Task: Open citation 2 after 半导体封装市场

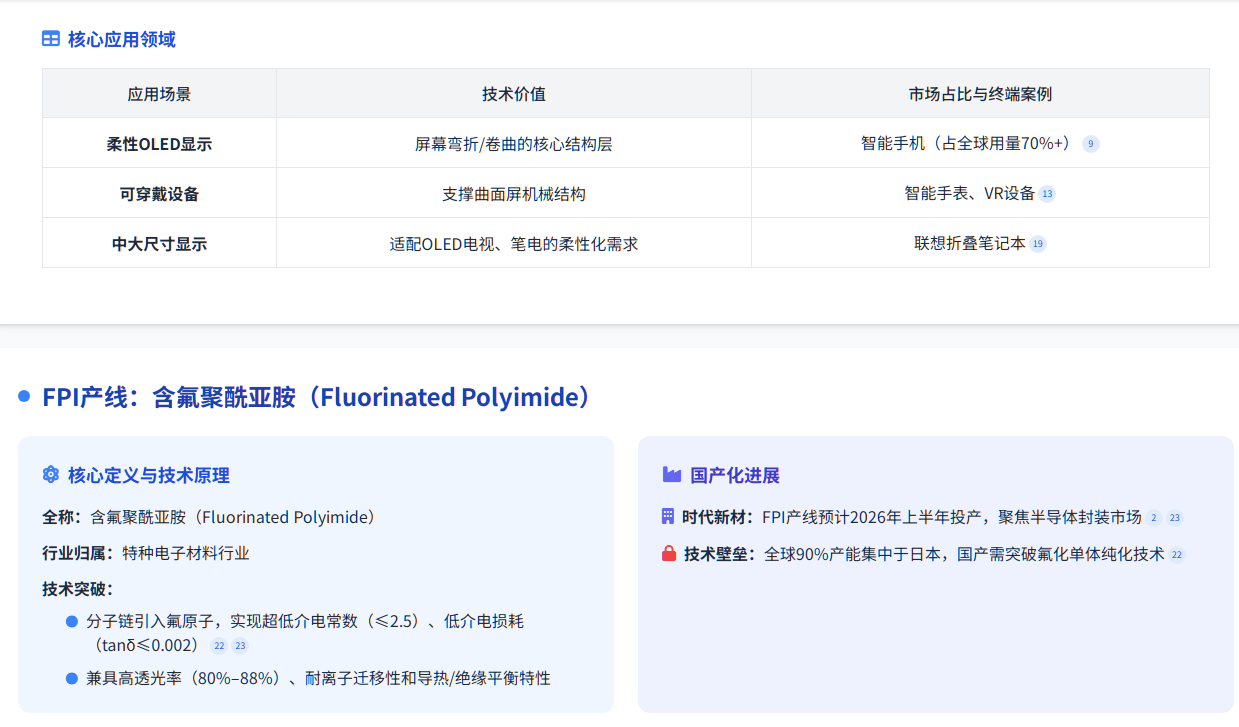Action: (x=1154, y=518)
